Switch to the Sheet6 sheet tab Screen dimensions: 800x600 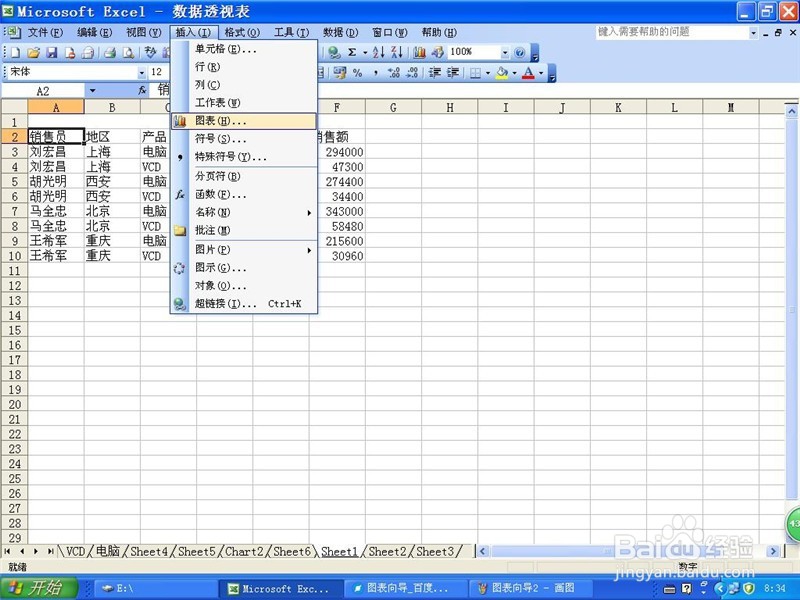click(x=292, y=552)
